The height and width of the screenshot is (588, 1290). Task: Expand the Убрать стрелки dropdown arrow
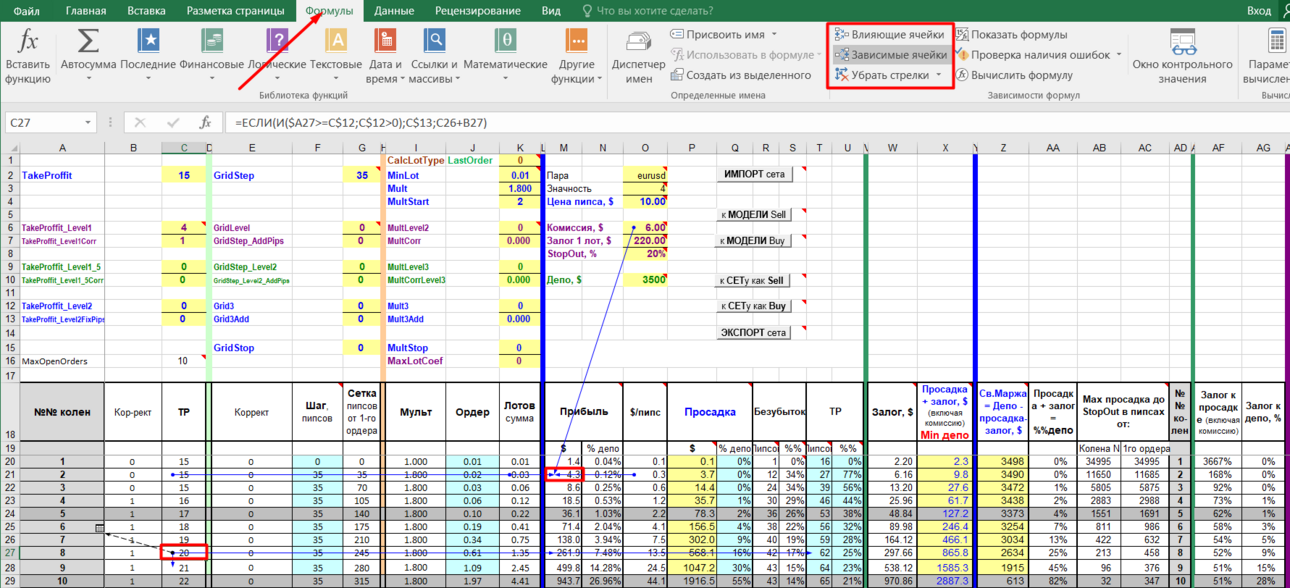(x=939, y=75)
